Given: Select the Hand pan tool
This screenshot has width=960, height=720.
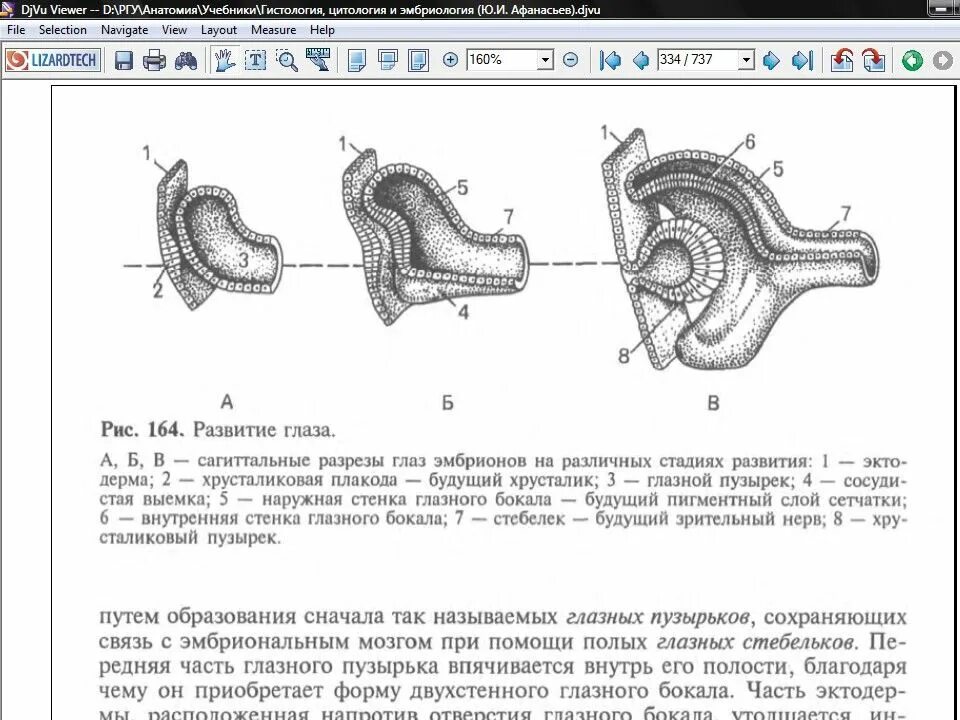Looking at the screenshot, I should coord(225,60).
